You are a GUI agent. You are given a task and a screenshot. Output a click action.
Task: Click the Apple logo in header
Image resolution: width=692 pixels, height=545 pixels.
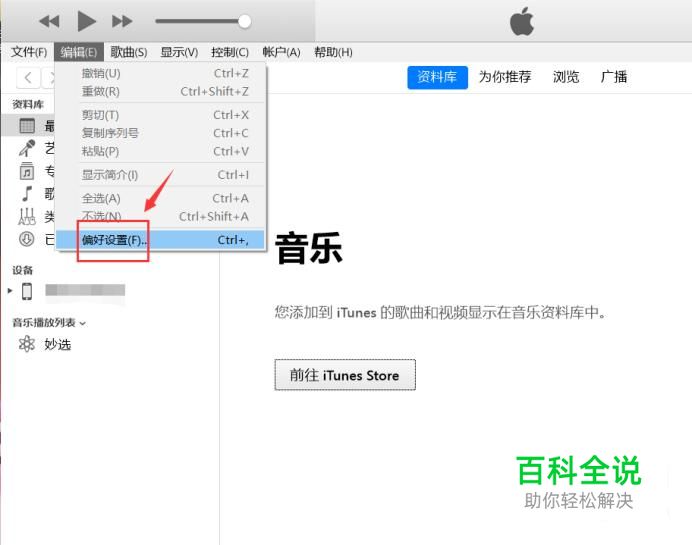tap(522, 21)
